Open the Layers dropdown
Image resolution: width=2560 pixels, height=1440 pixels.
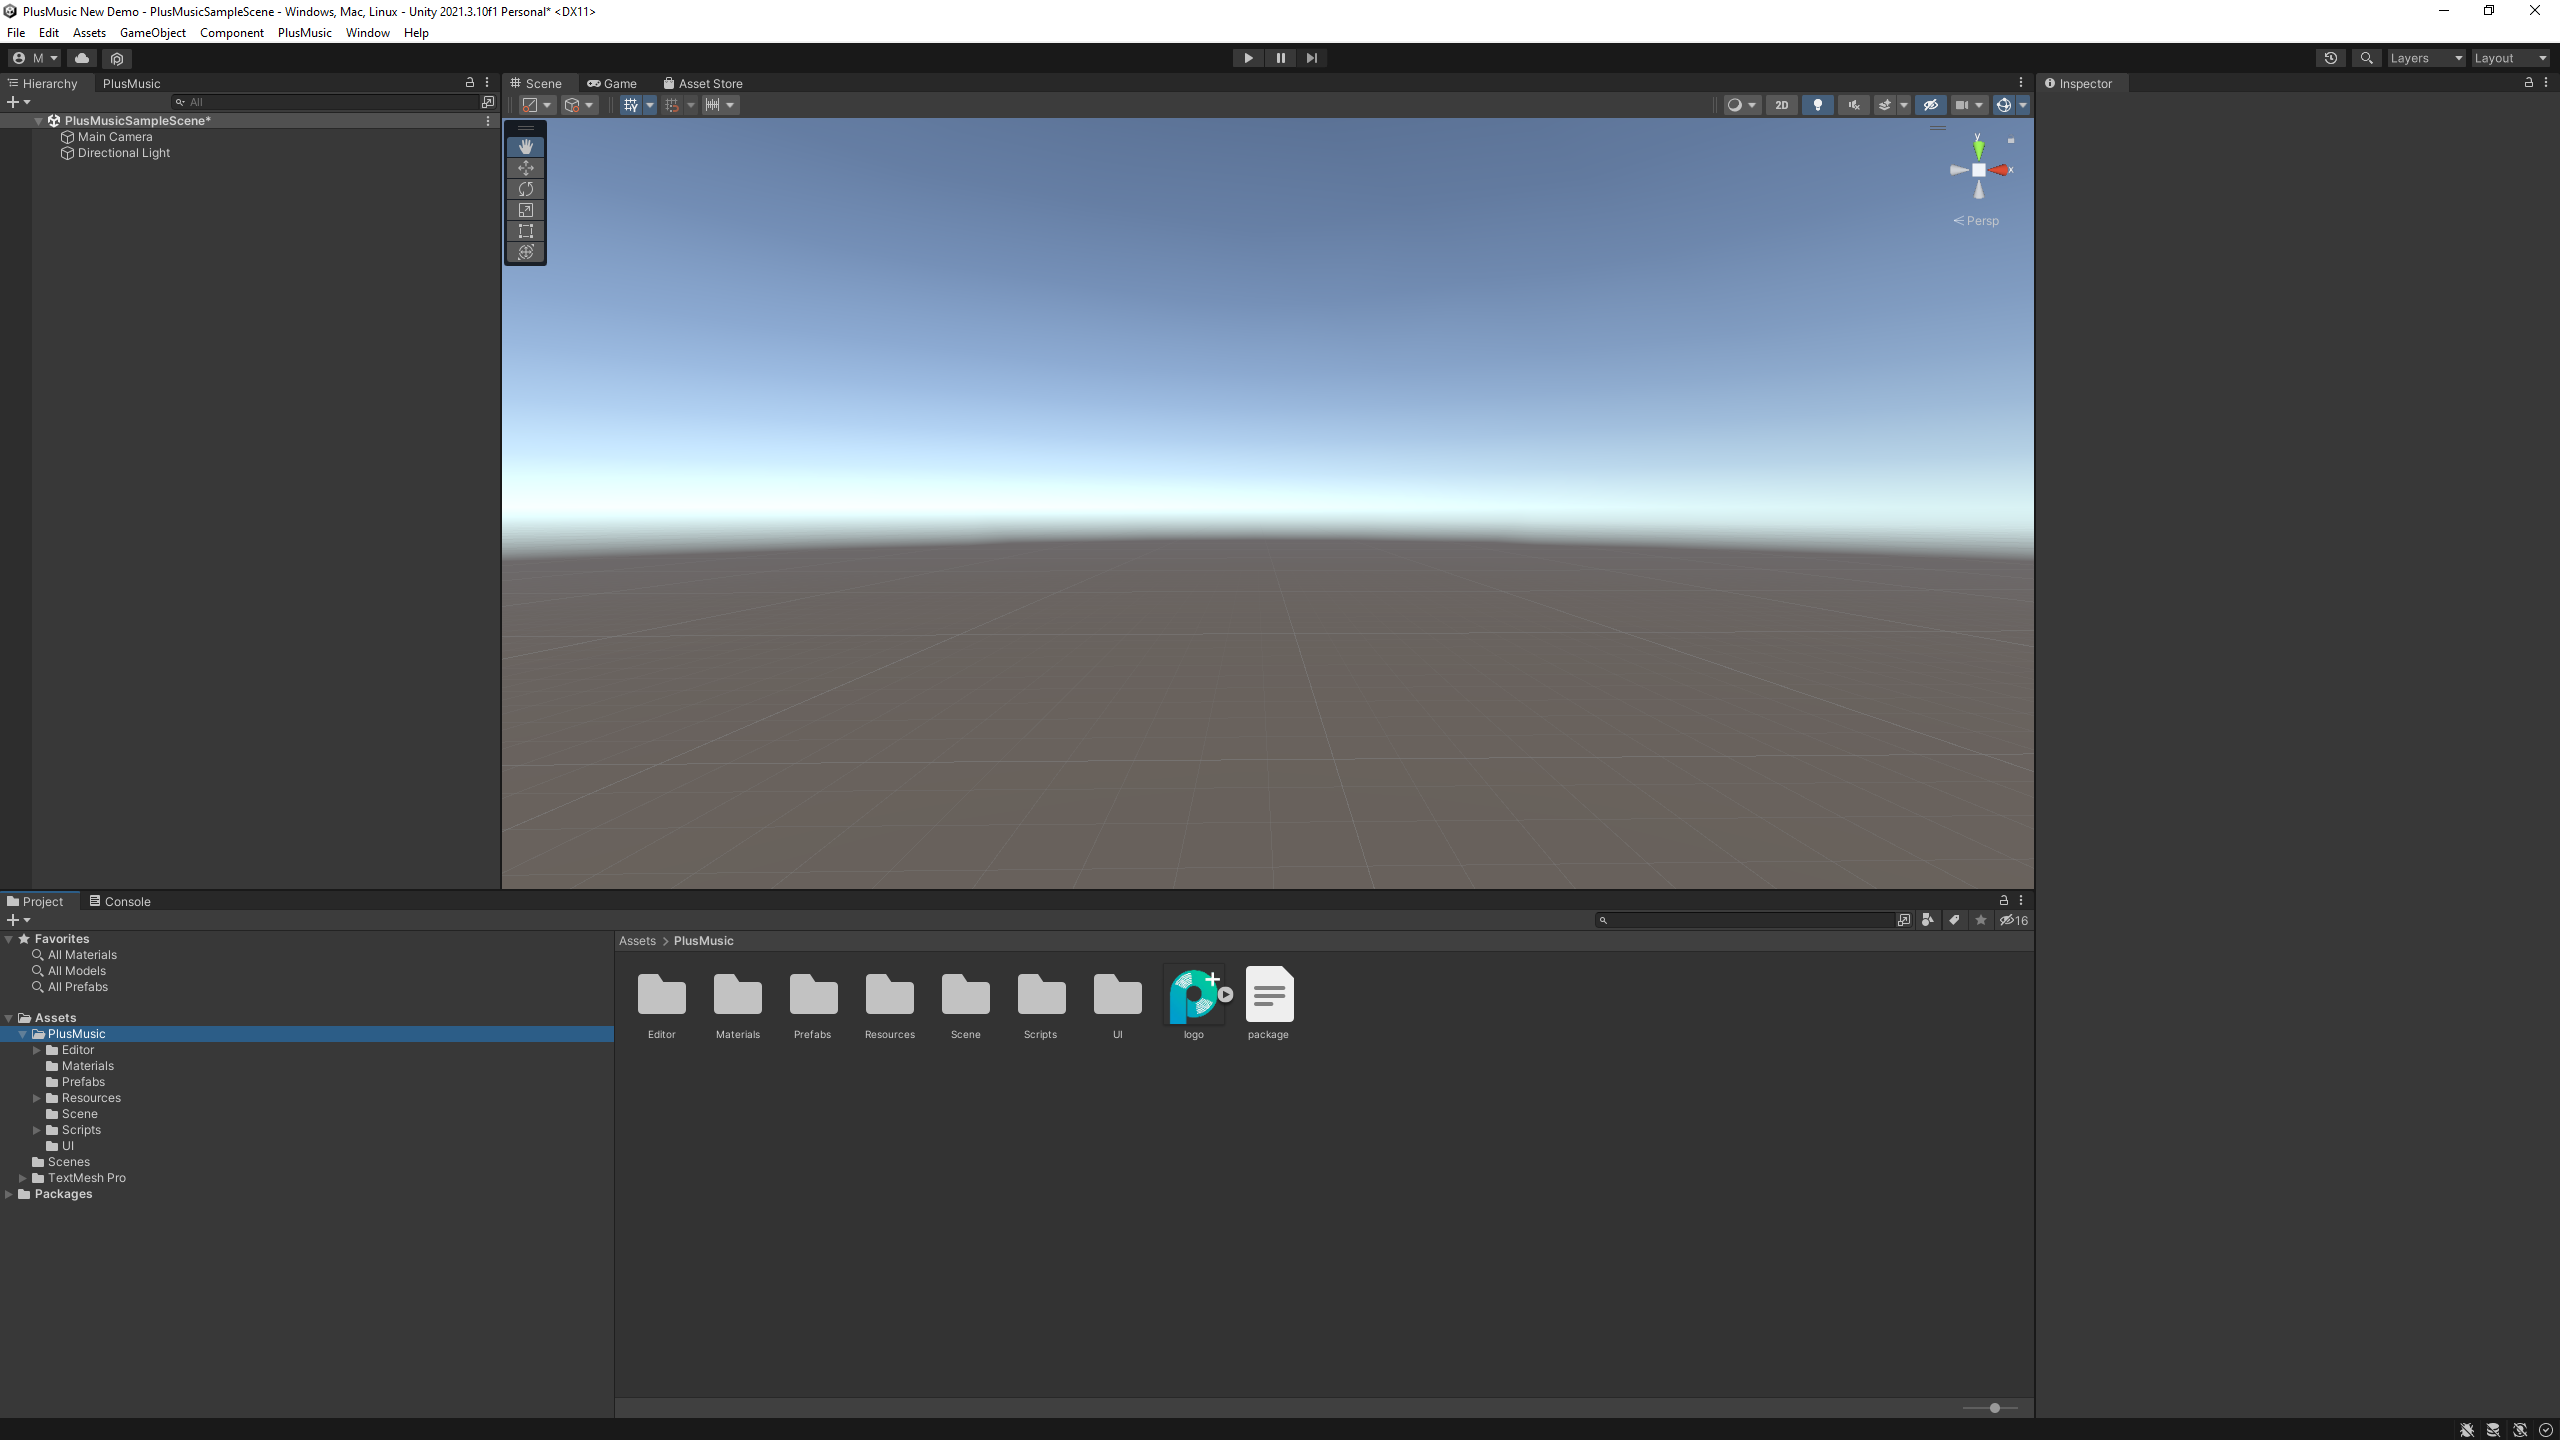[2425, 58]
